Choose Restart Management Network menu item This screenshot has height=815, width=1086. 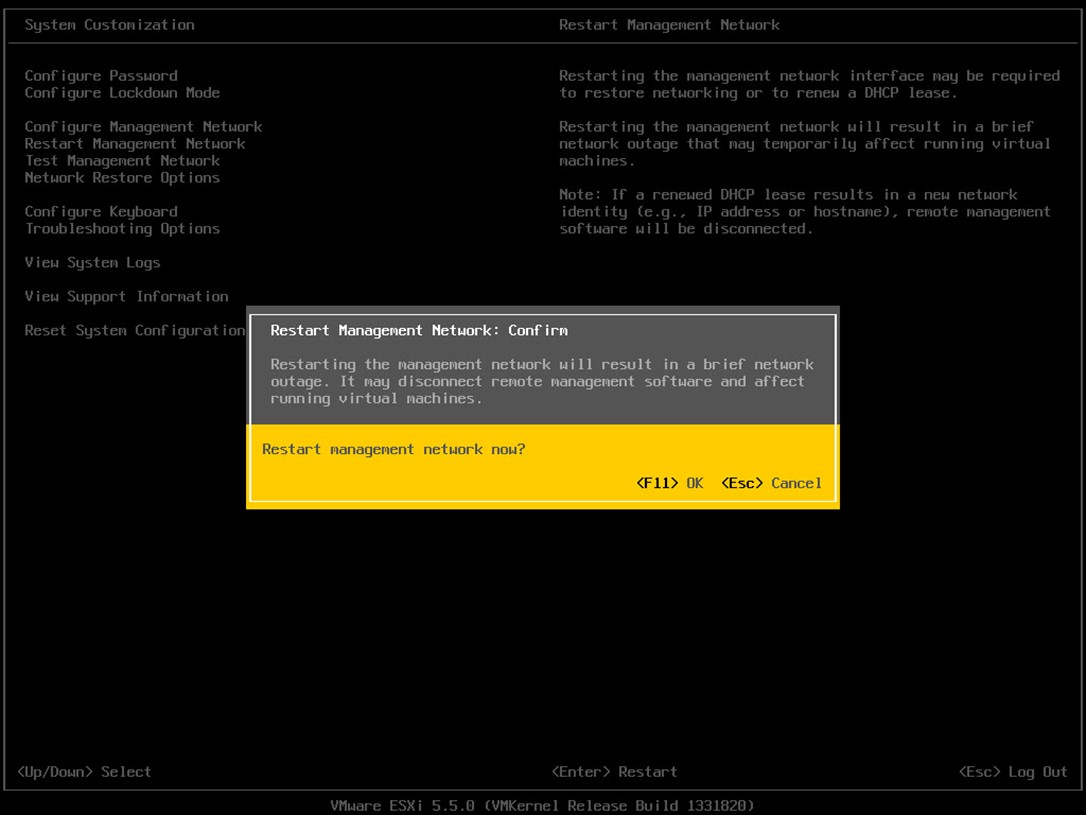click(x=135, y=143)
